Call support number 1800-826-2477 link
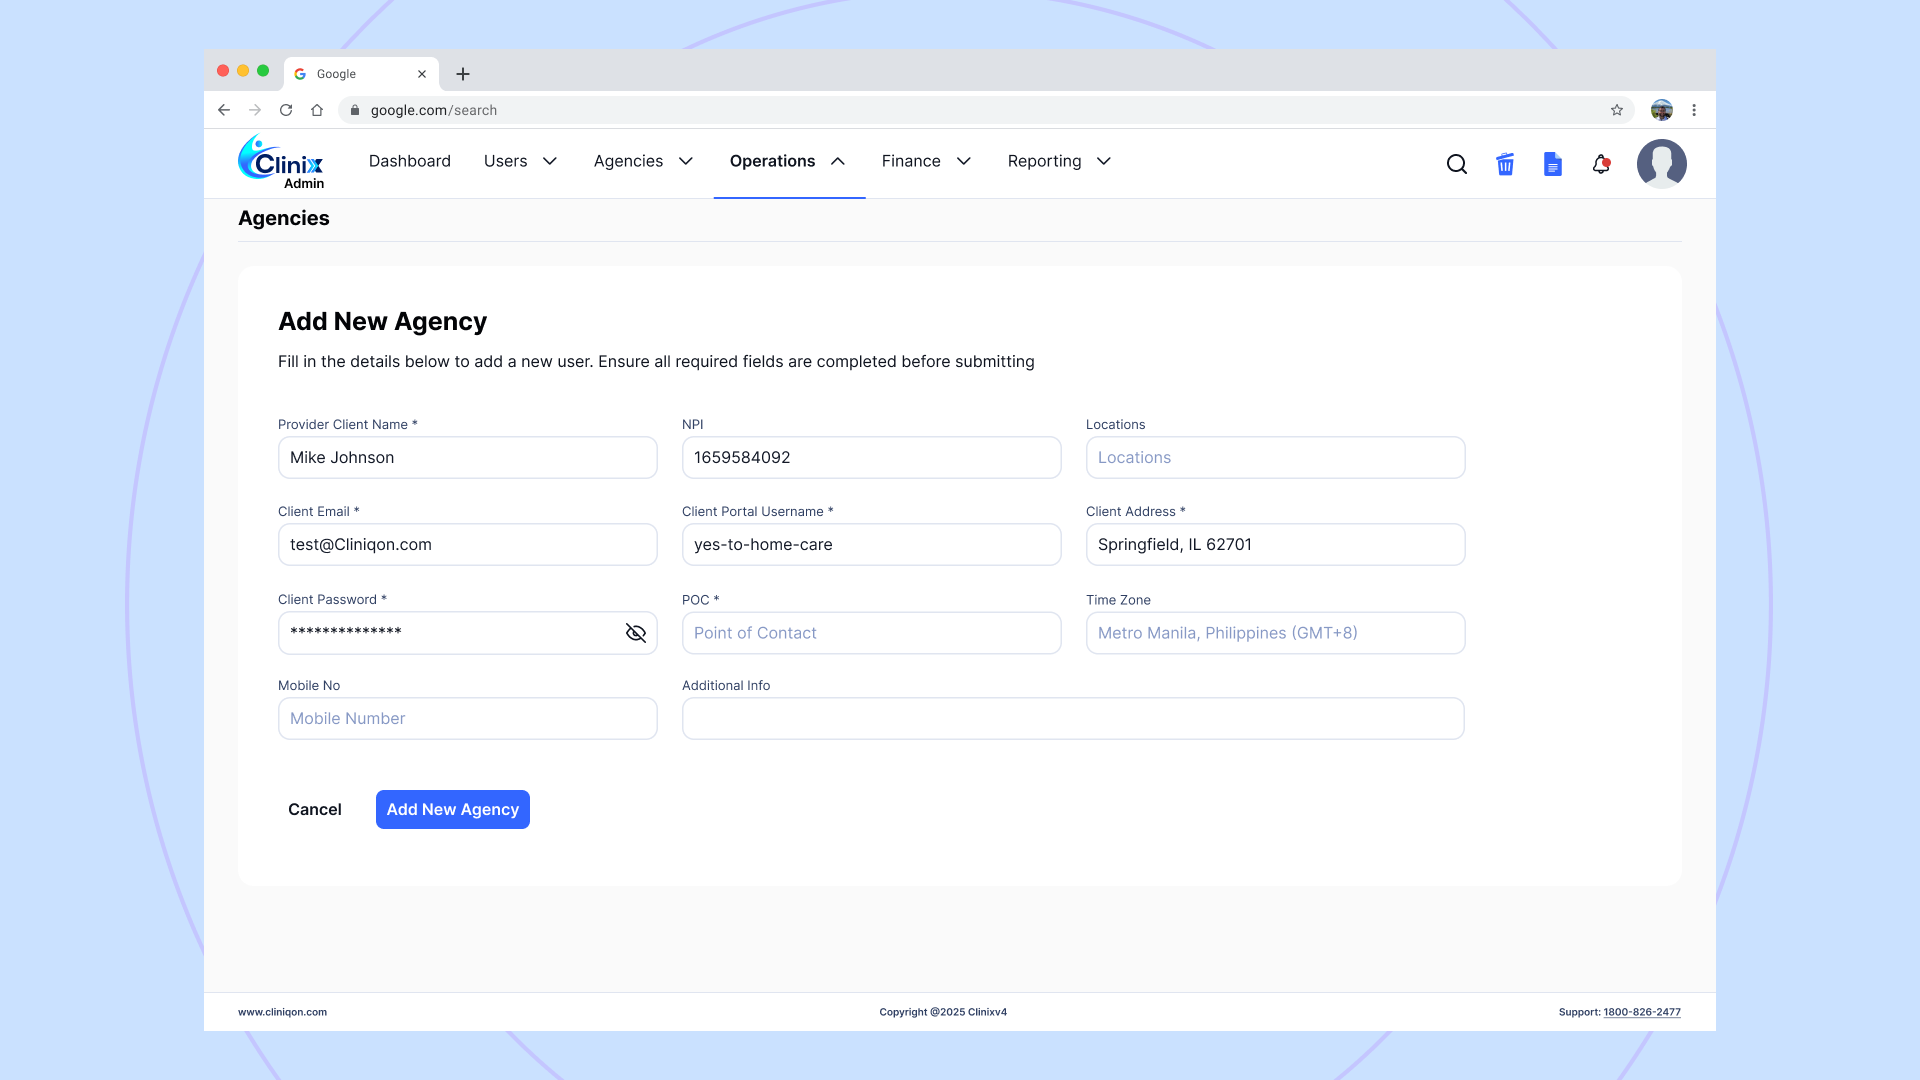This screenshot has height=1080, width=1920. tap(1642, 1012)
